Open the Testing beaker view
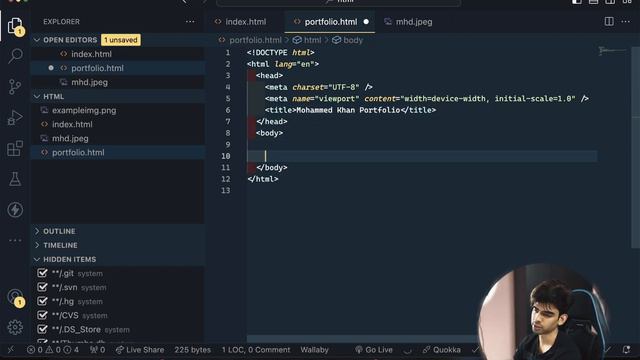The width and height of the screenshot is (640, 360). coord(15,179)
